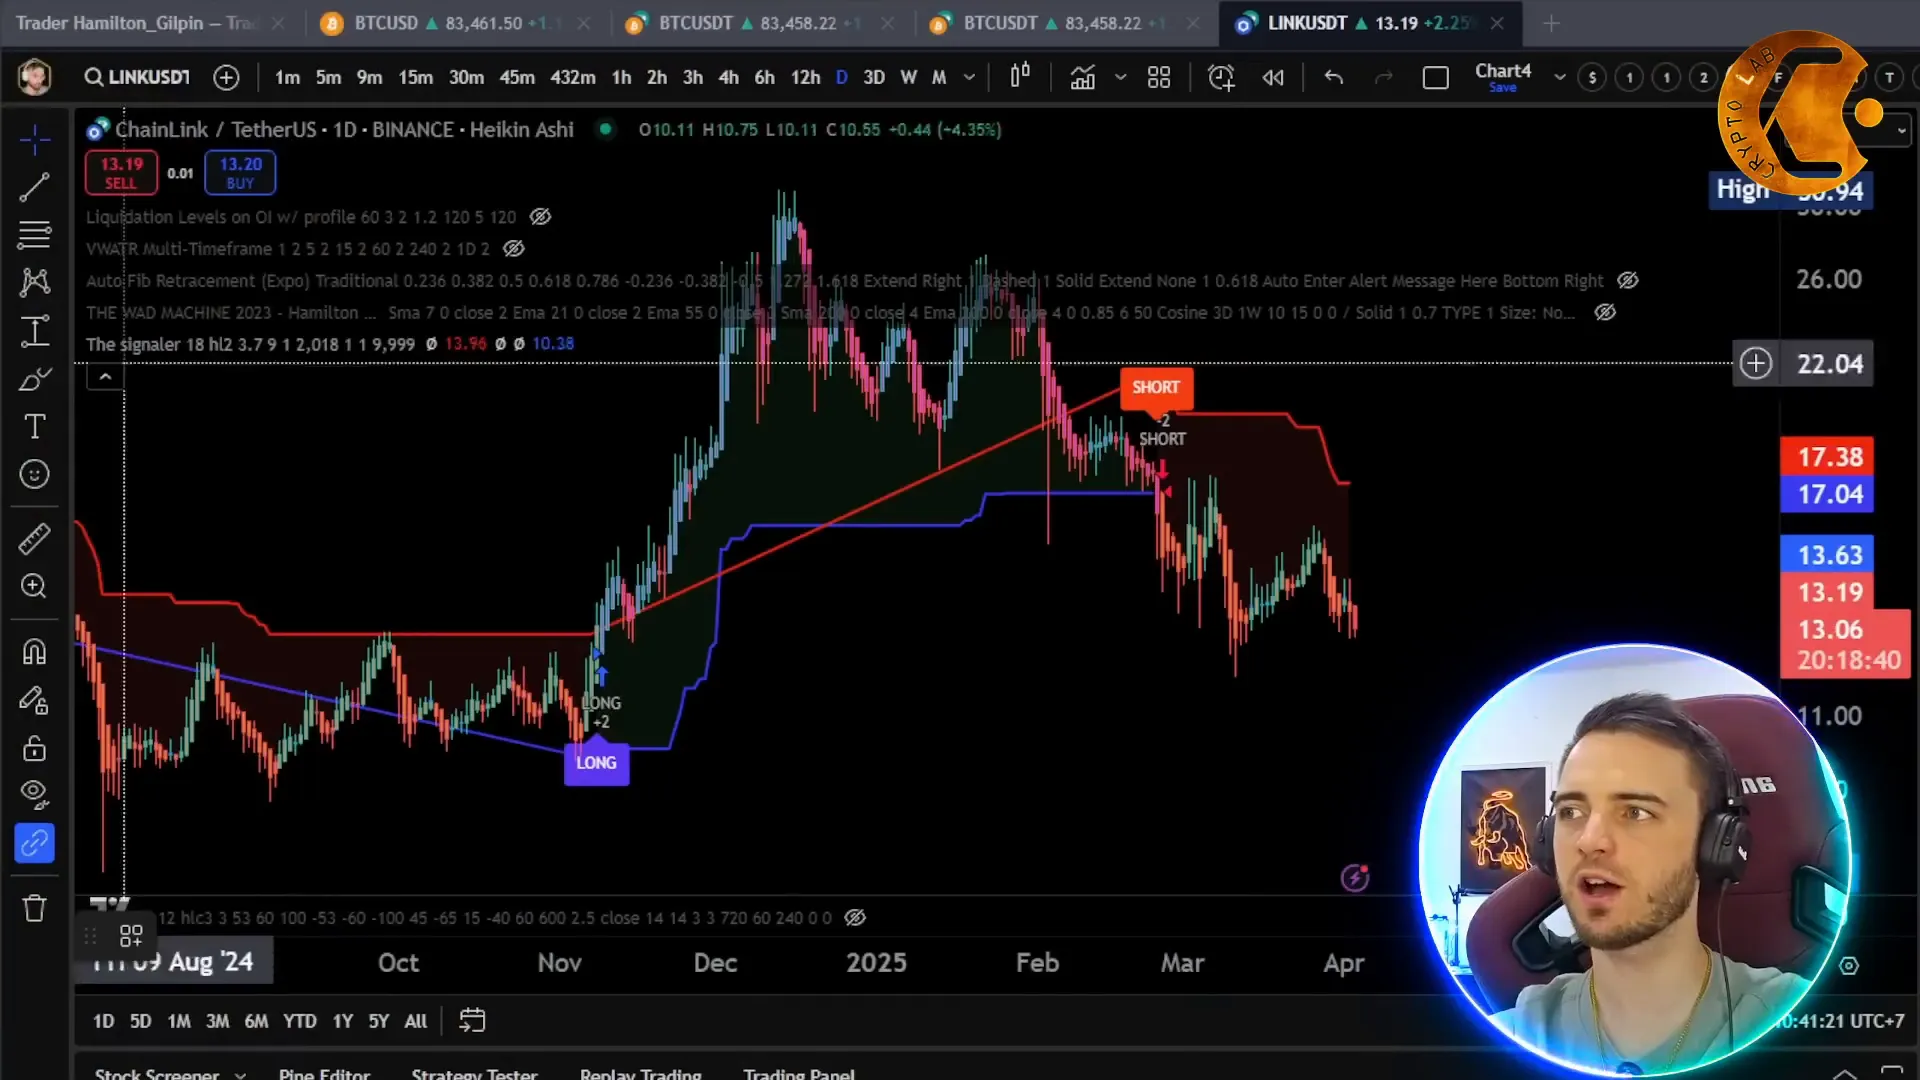Delete drawings with the trash icon
The image size is (1920, 1080).
pyautogui.click(x=34, y=908)
